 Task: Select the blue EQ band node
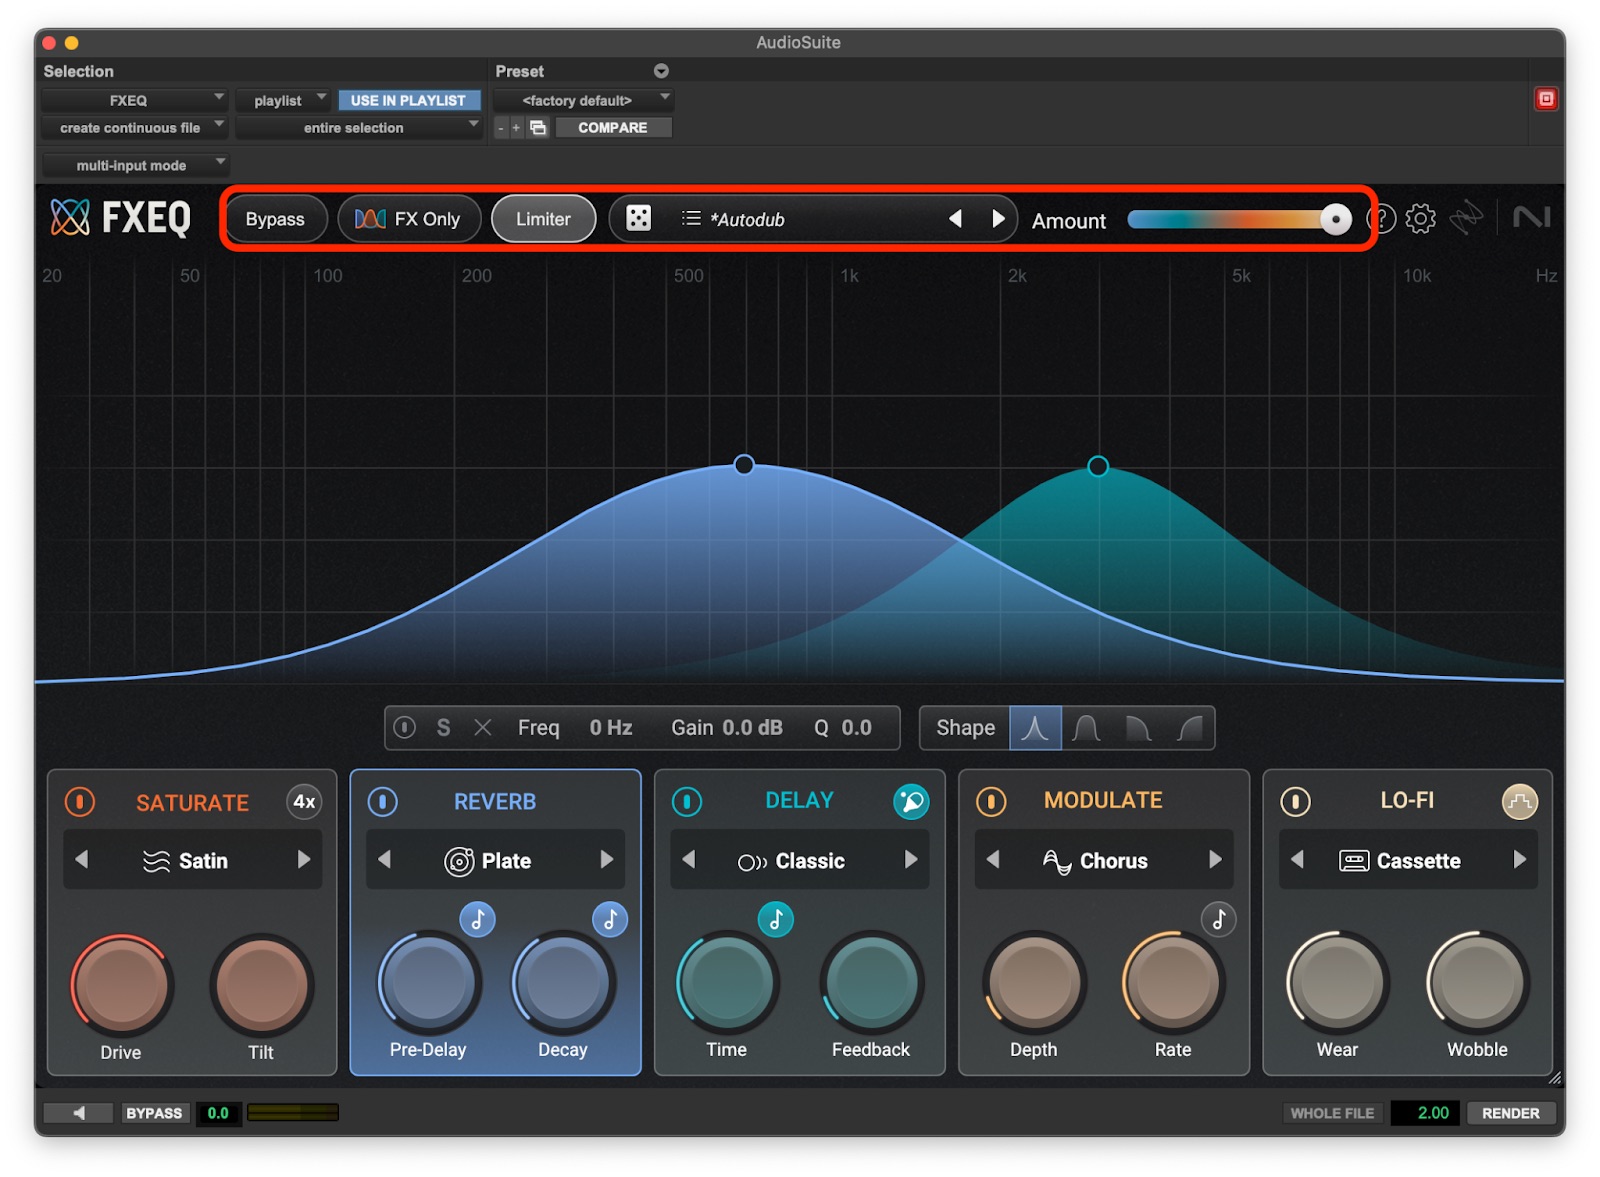coord(744,465)
